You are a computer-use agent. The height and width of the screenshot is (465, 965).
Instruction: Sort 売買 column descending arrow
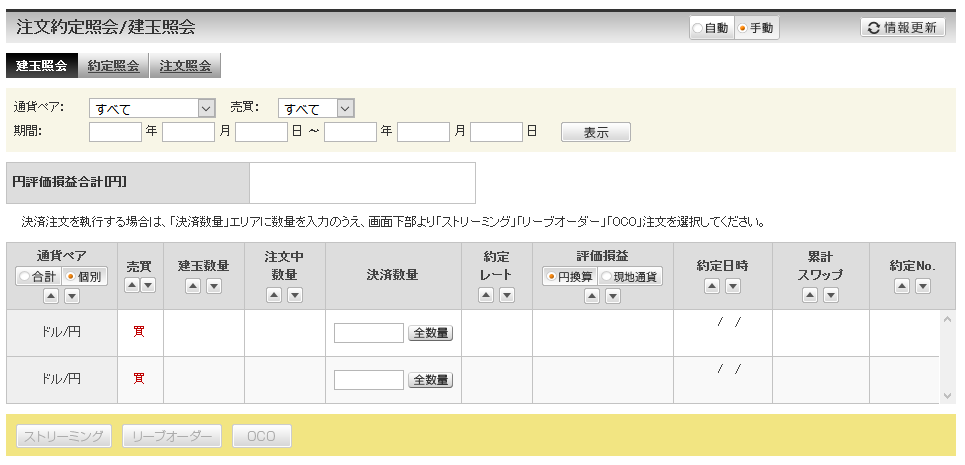click(x=148, y=285)
